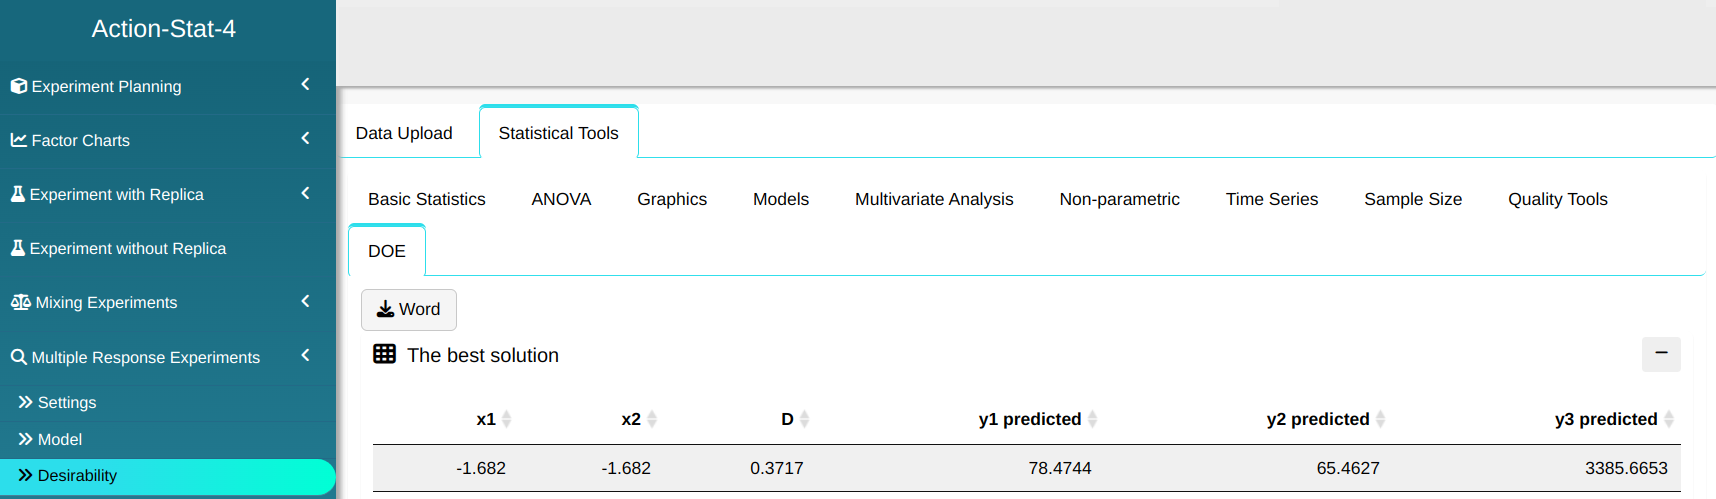This screenshot has height=499, width=1716.
Task: Download report with Word button
Action: [x=408, y=310]
